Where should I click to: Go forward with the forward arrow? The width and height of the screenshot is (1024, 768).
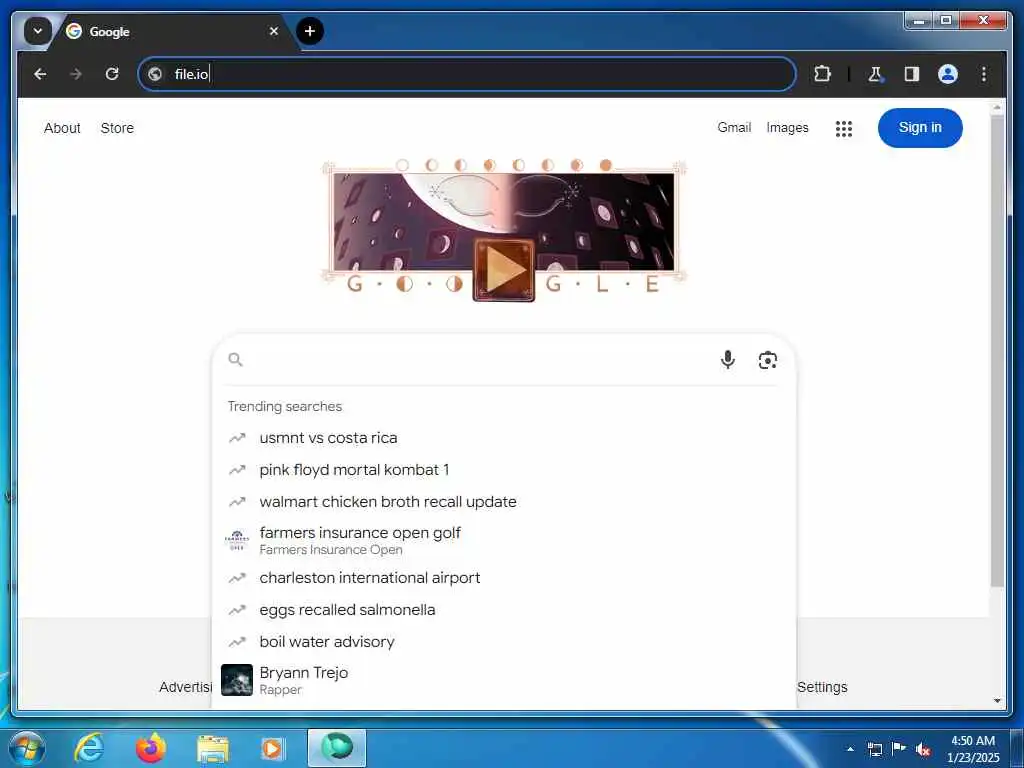(76, 74)
